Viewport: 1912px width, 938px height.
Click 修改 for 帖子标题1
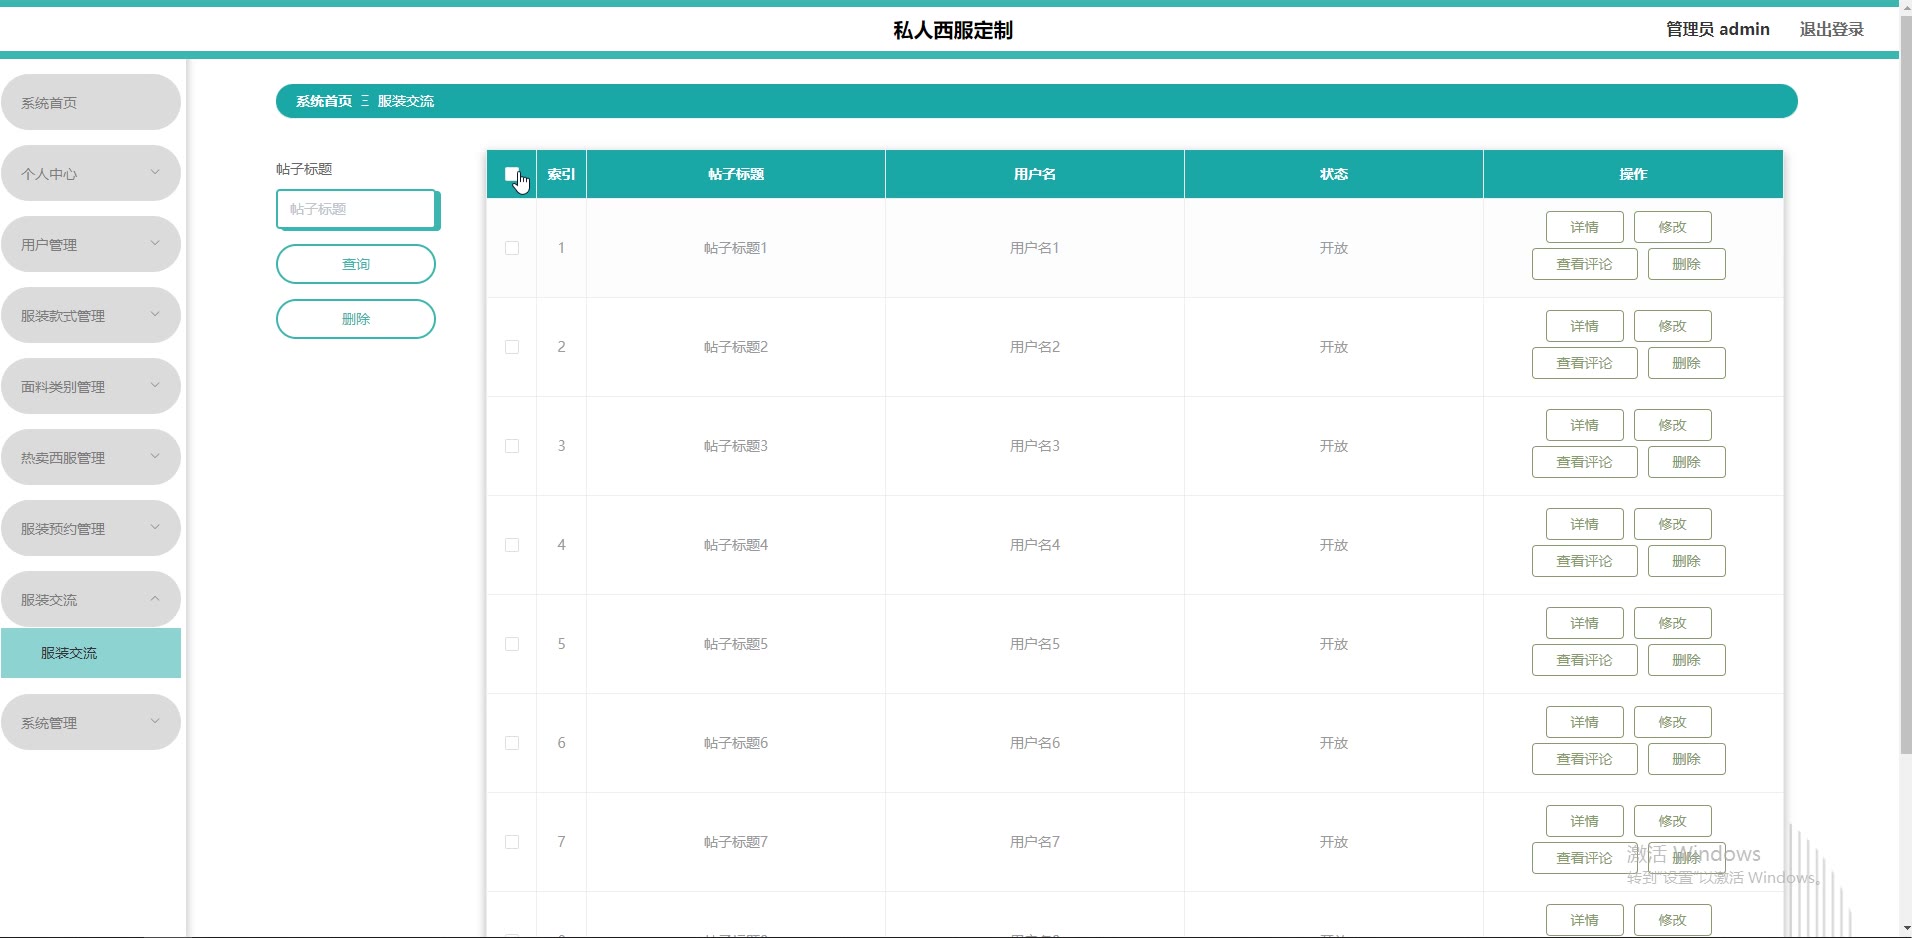tap(1673, 227)
